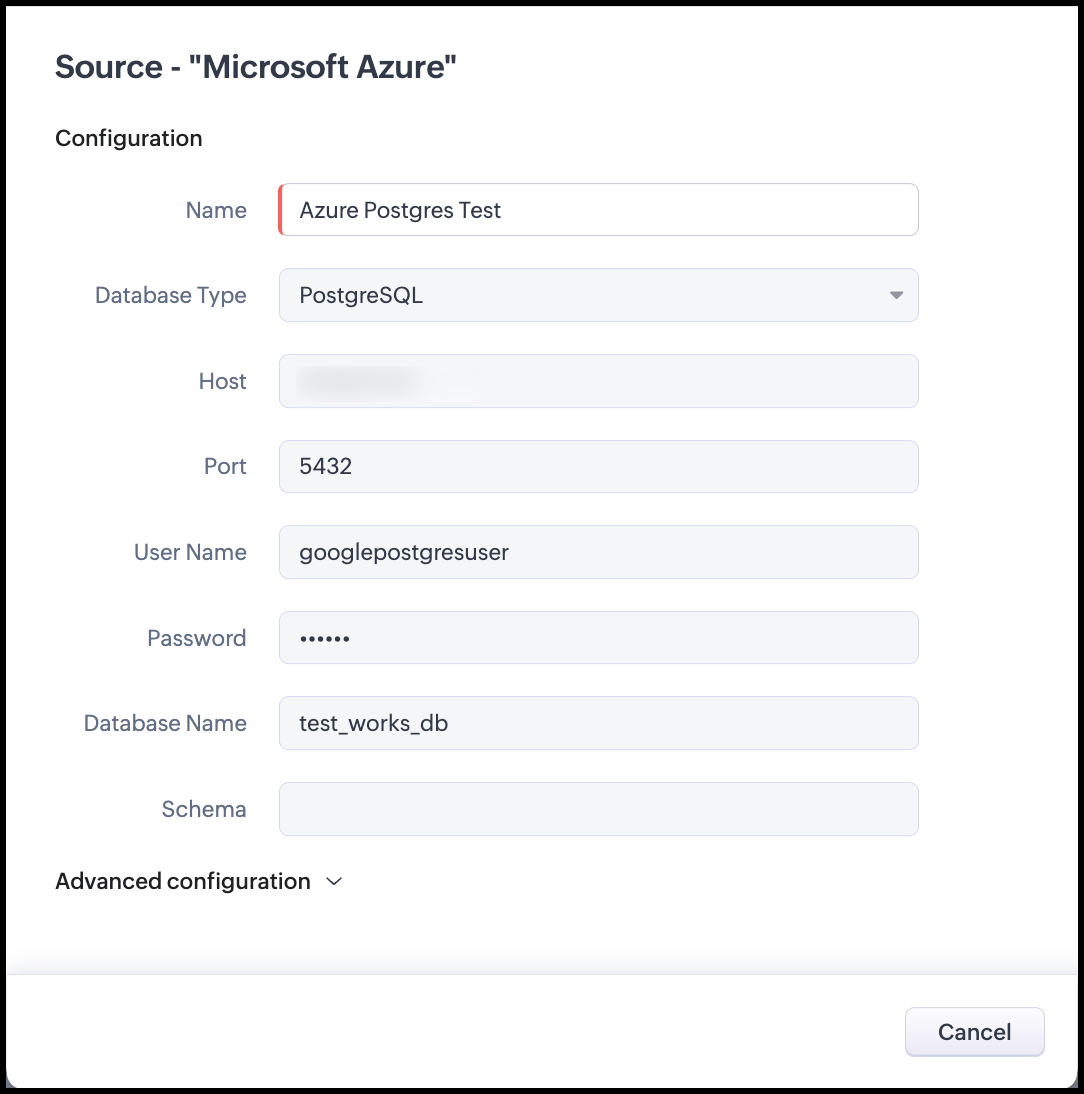Click the "Database Type" label

(x=171, y=296)
